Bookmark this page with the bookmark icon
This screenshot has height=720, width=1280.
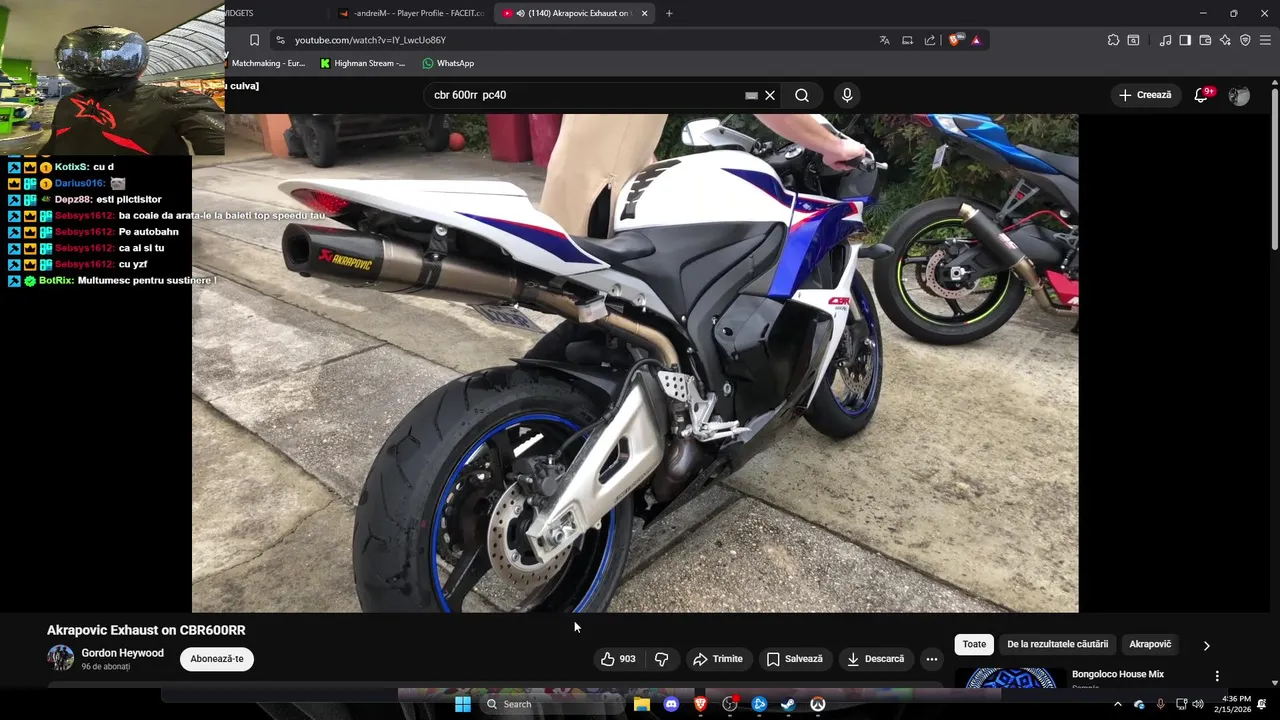pyautogui.click(x=254, y=40)
